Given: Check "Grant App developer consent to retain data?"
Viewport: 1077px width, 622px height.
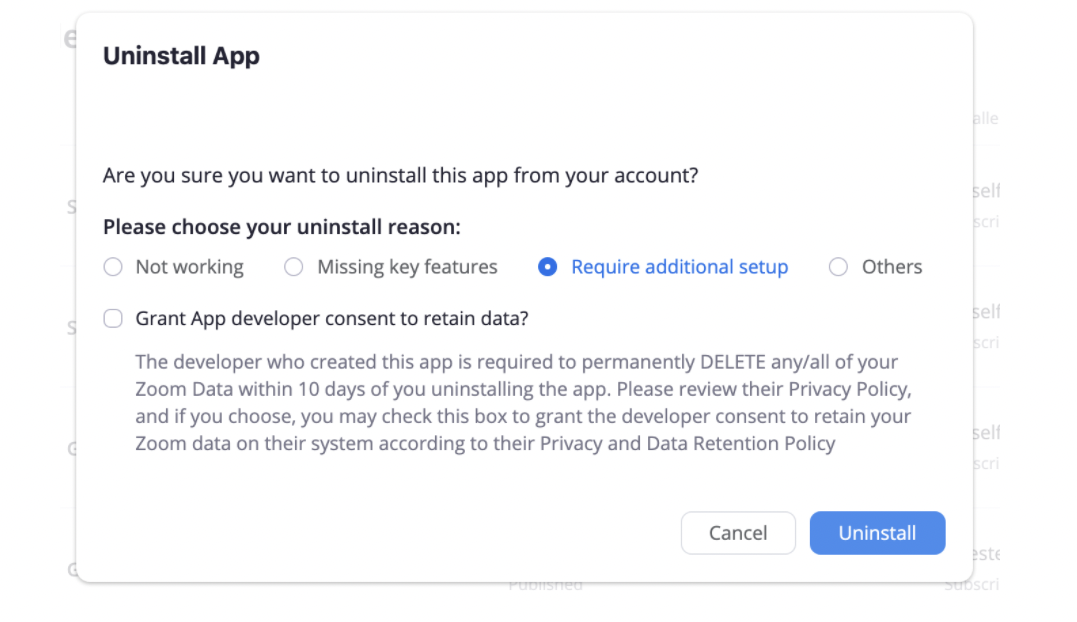Looking at the screenshot, I should (113, 318).
